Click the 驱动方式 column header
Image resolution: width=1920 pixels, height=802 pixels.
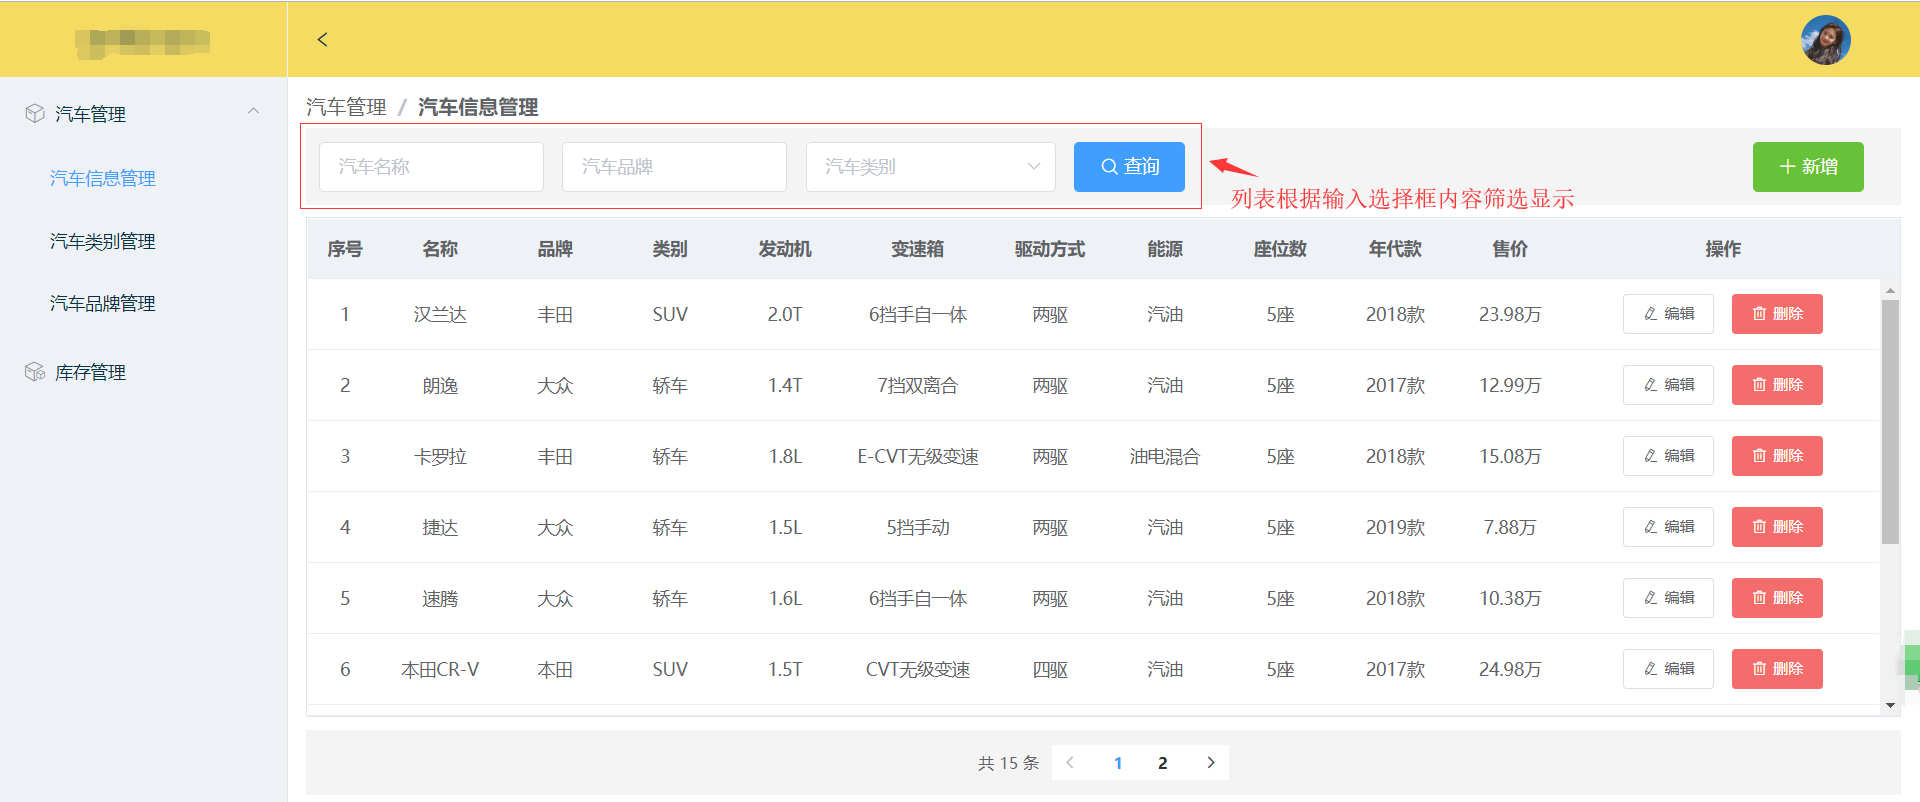point(1050,249)
